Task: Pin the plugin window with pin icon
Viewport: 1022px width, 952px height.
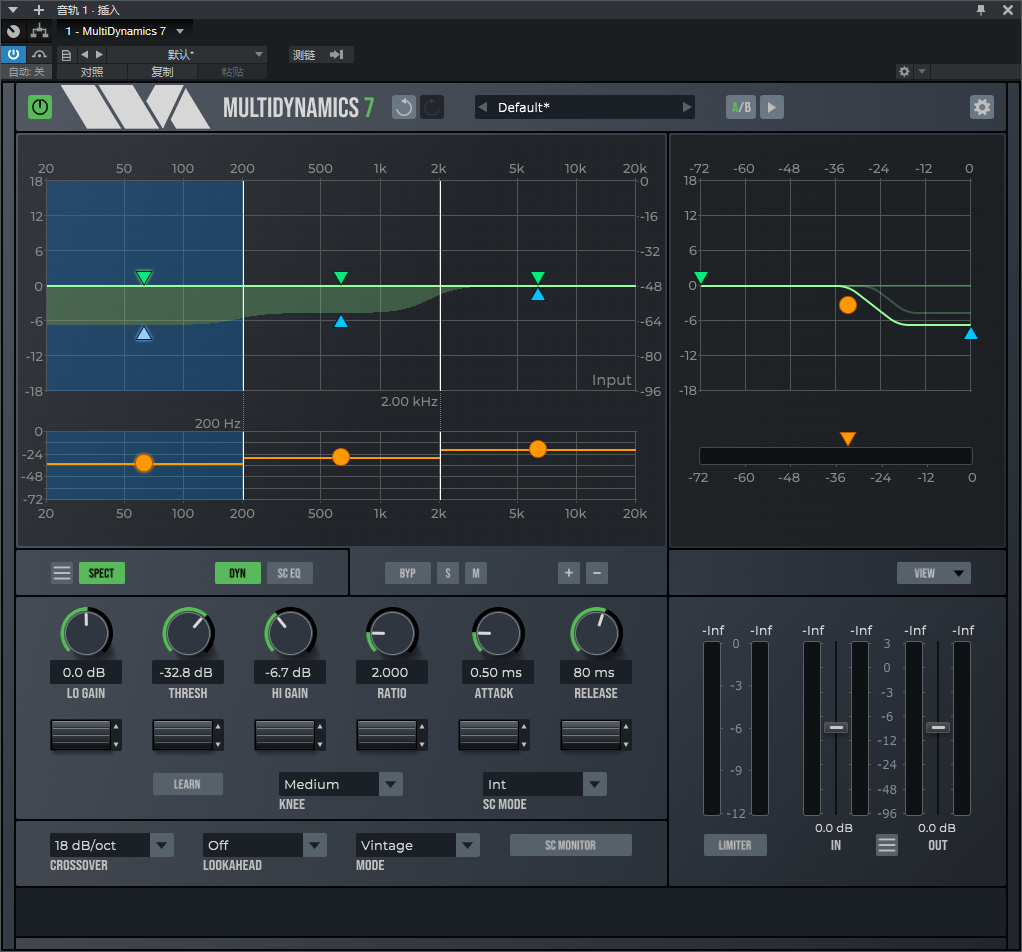Action: 981,10
